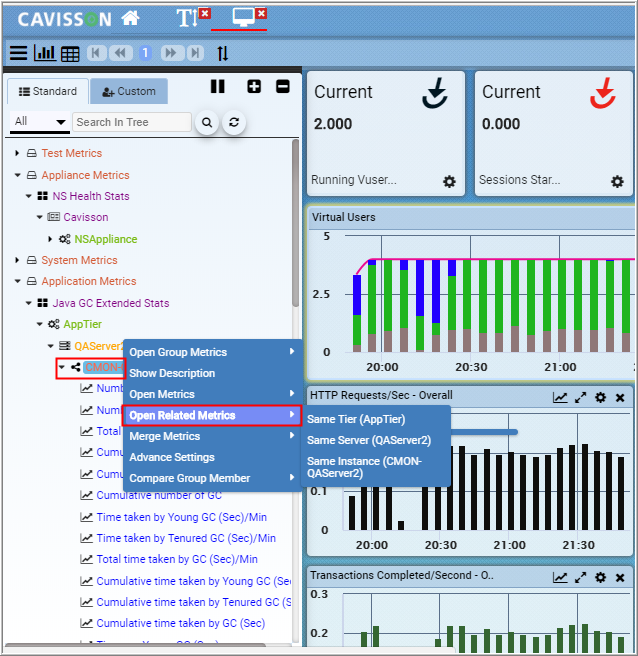Switch to table grid view icon
The height and width of the screenshot is (656, 638).
(x=70, y=54)
